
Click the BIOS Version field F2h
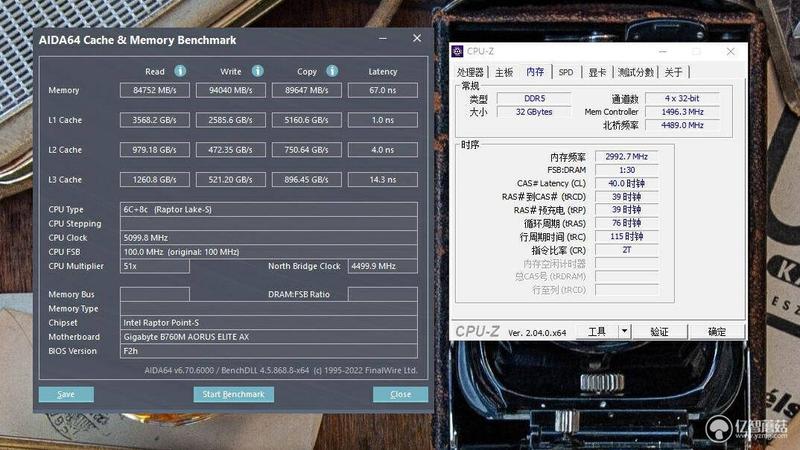[x=269, y=351]
